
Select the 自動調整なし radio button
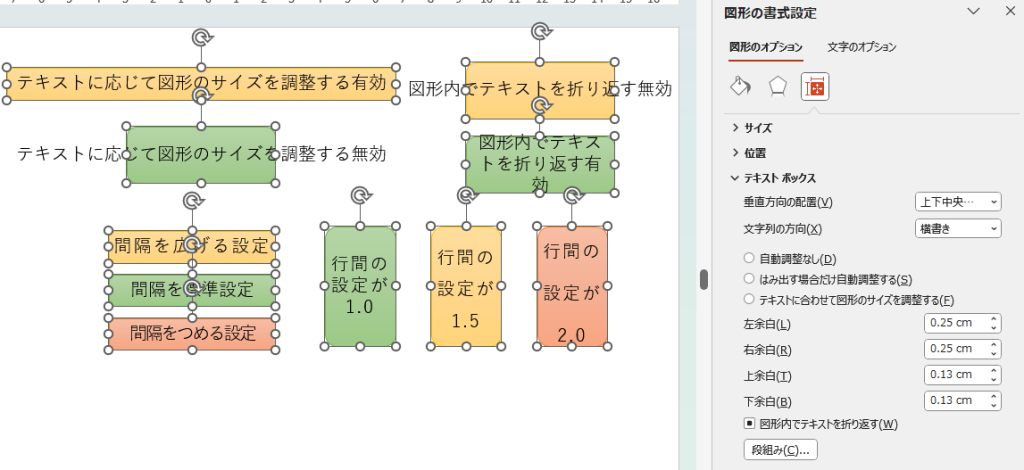pos(748,259)
